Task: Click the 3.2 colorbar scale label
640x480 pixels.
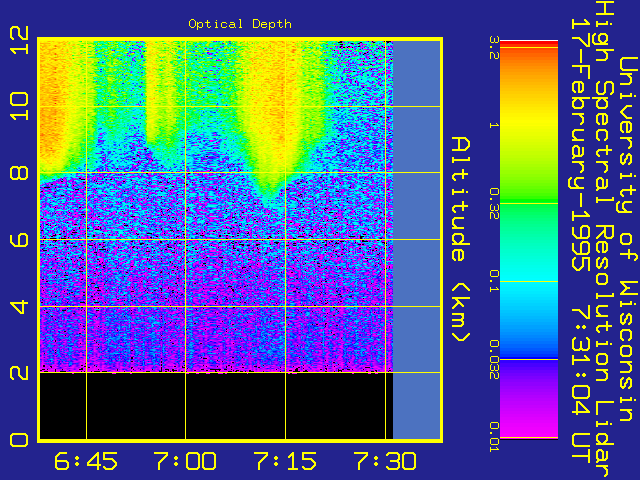Action: [x=494, y=48]
